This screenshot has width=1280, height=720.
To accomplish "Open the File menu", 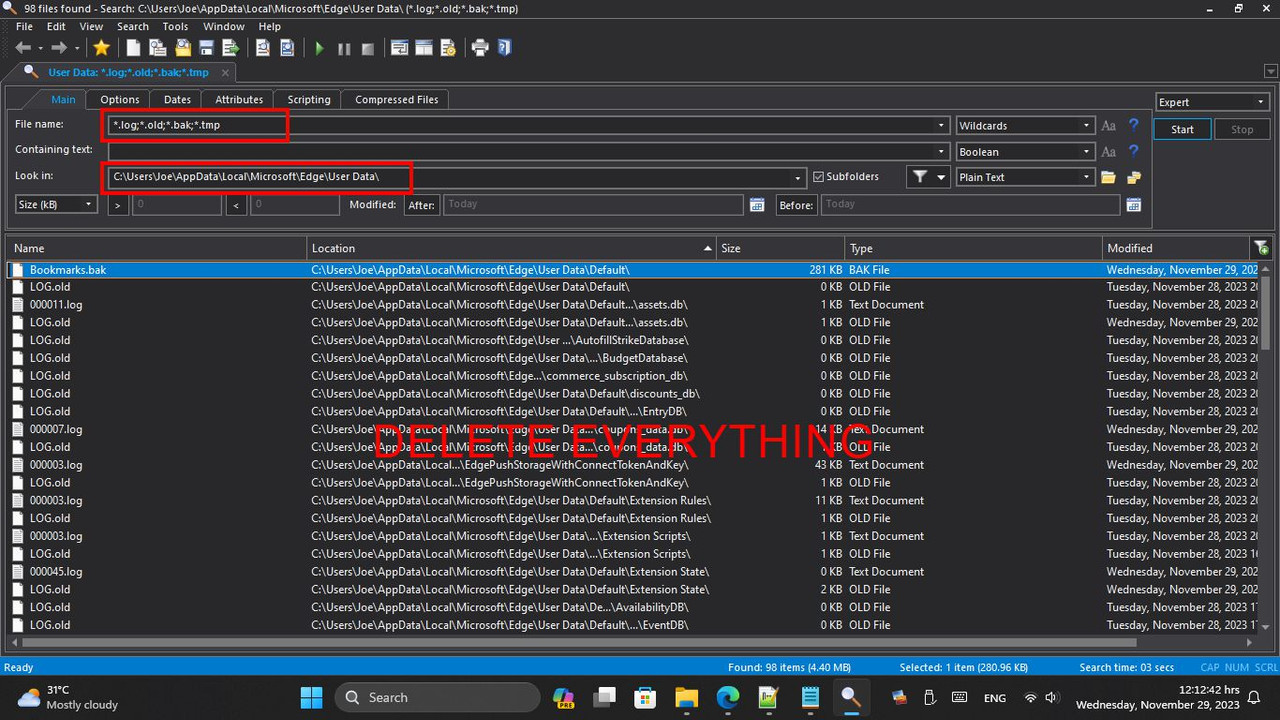I will click(24, 27).
